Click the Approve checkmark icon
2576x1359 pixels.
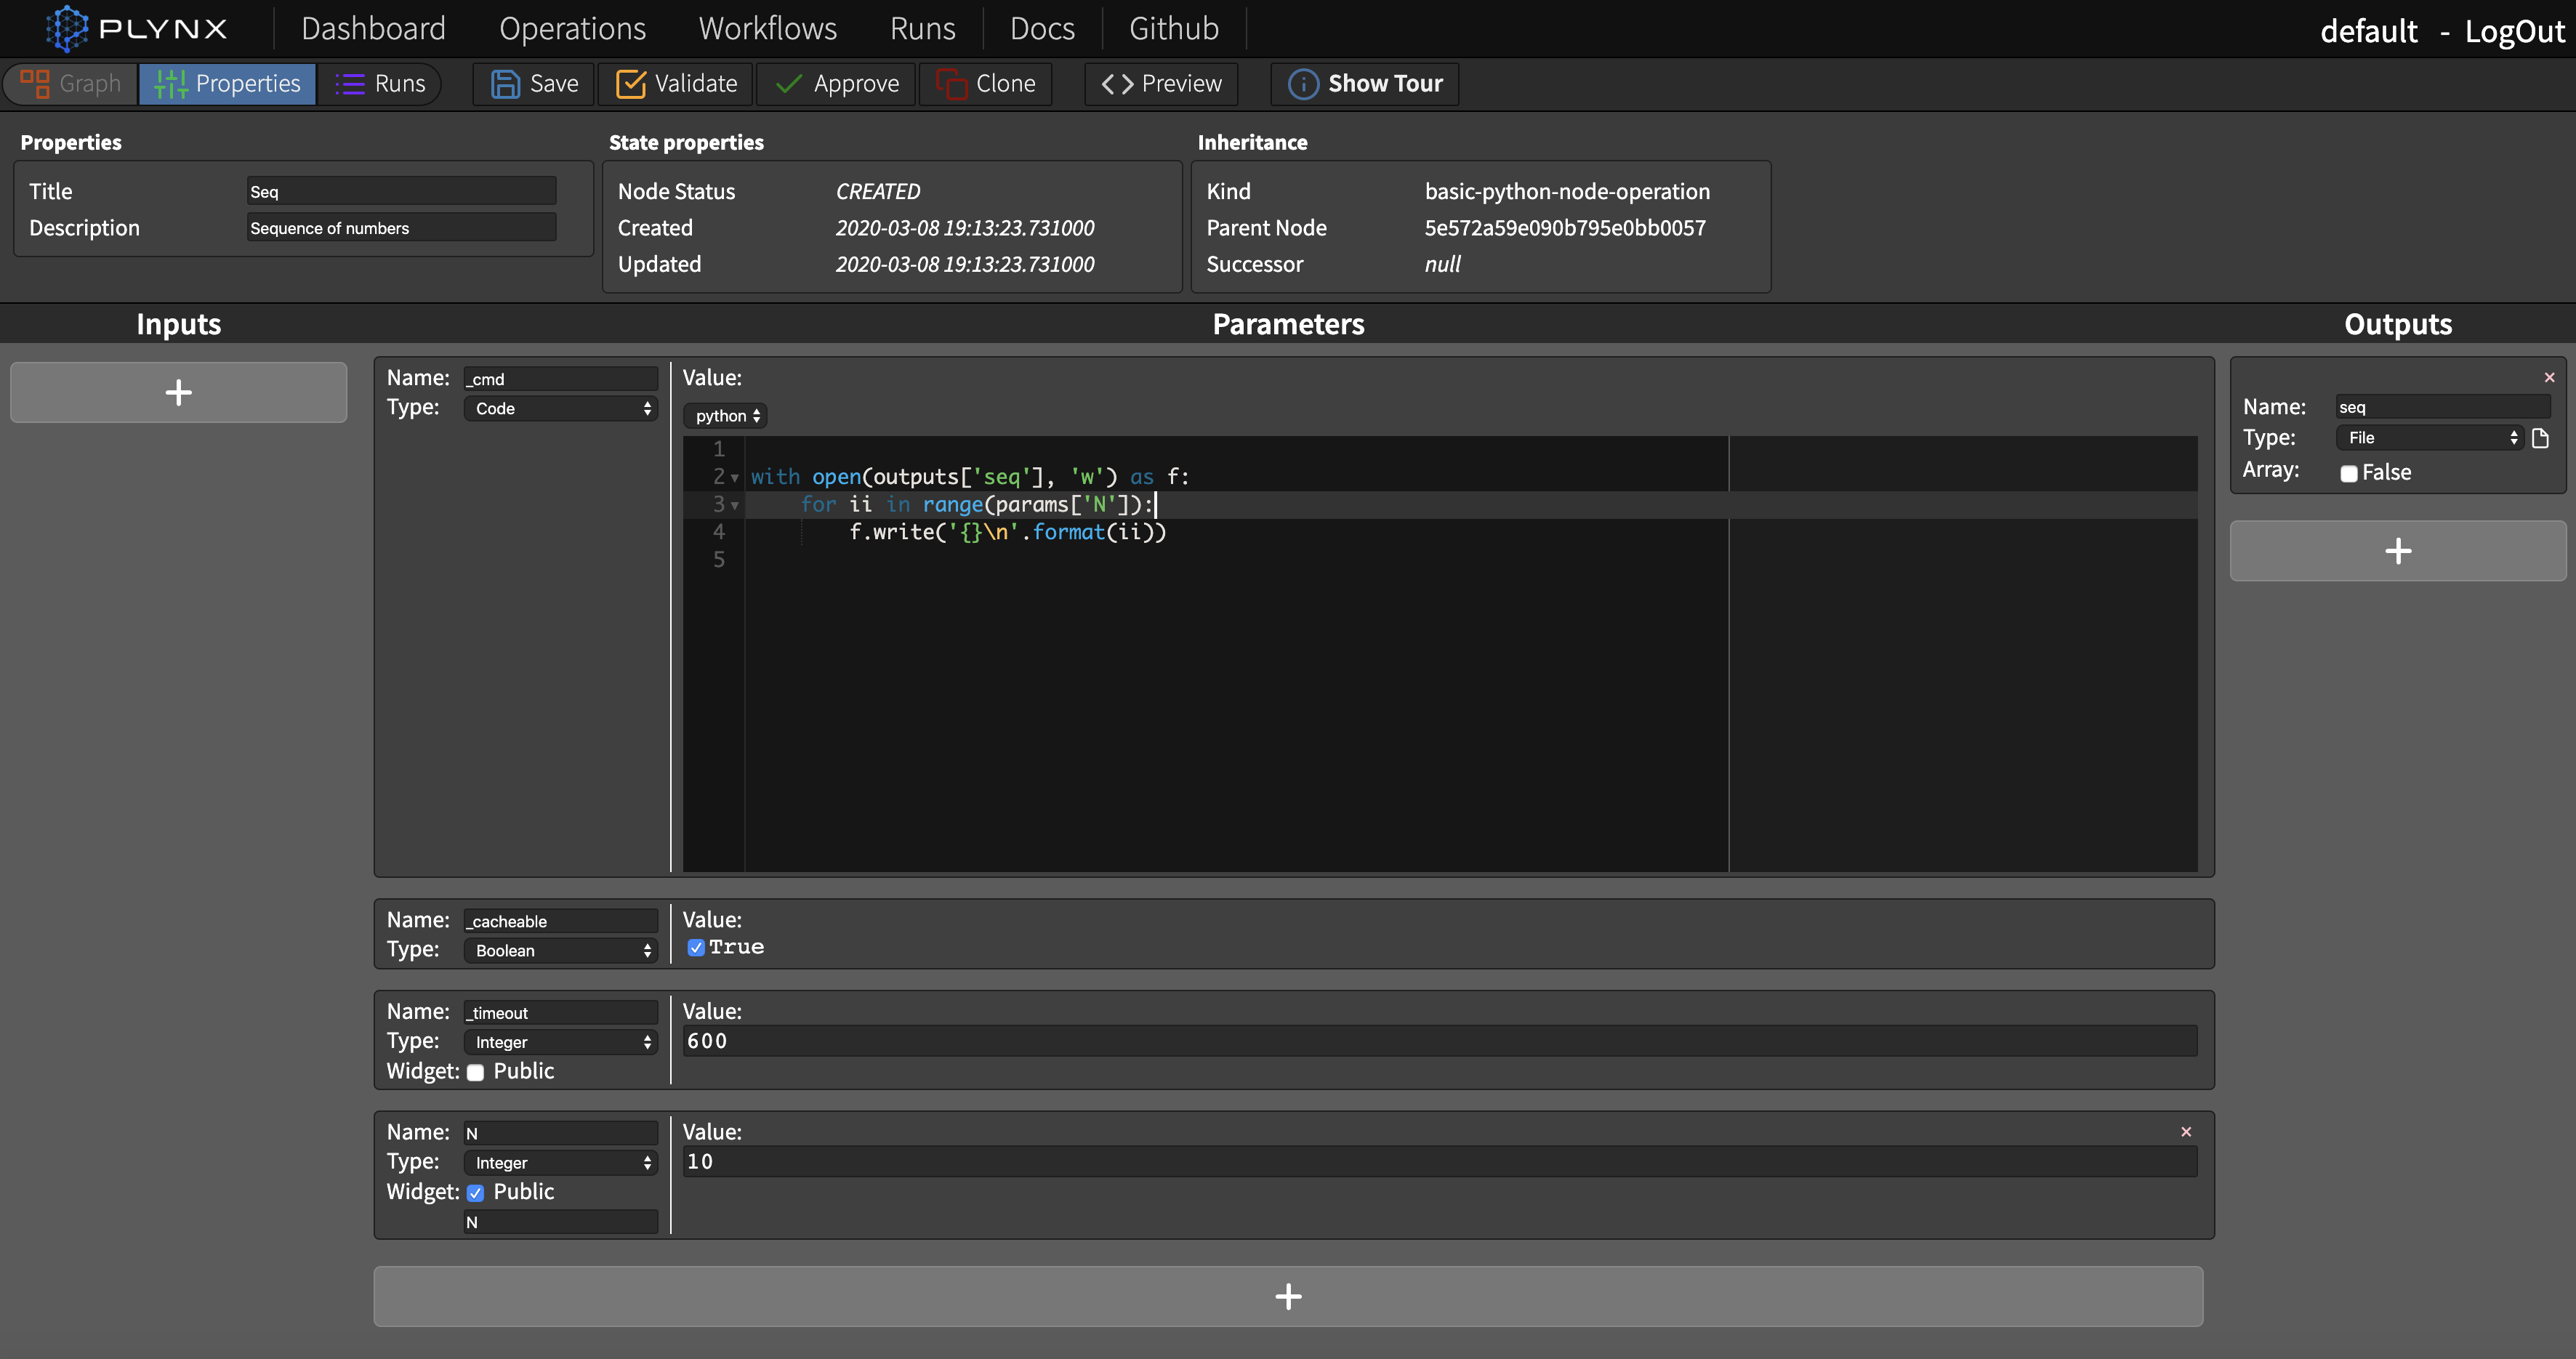[x=789, y=84]
